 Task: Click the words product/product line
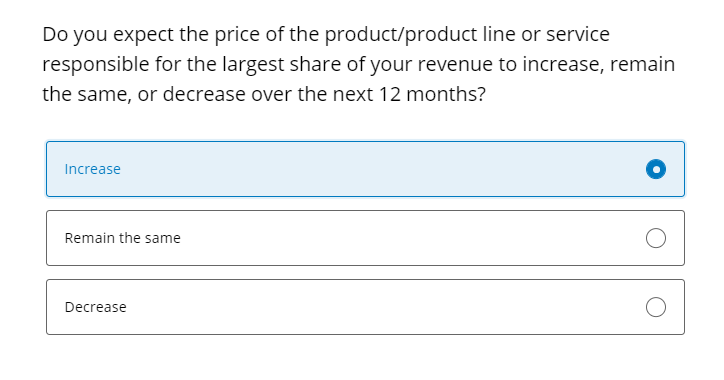click(x=401, y=35)
